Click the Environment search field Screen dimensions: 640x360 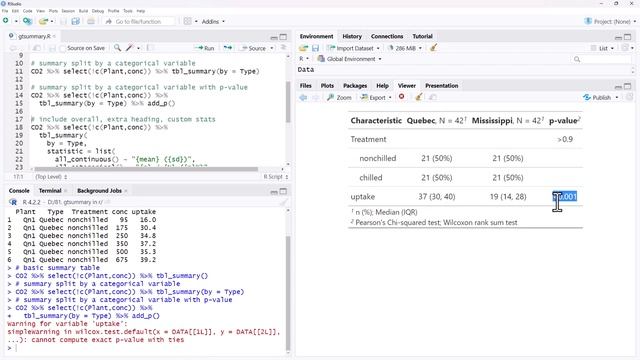click(602, 59)
